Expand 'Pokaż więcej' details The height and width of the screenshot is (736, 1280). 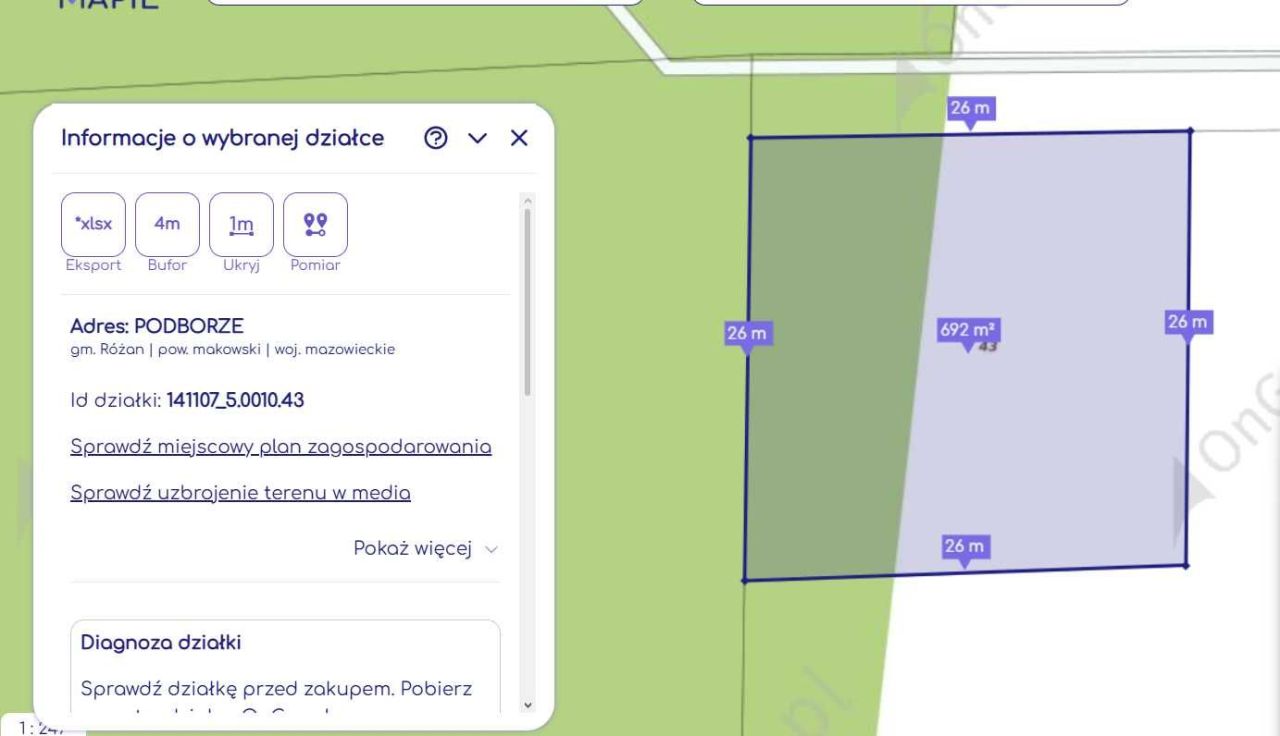(x=425, y=548)
